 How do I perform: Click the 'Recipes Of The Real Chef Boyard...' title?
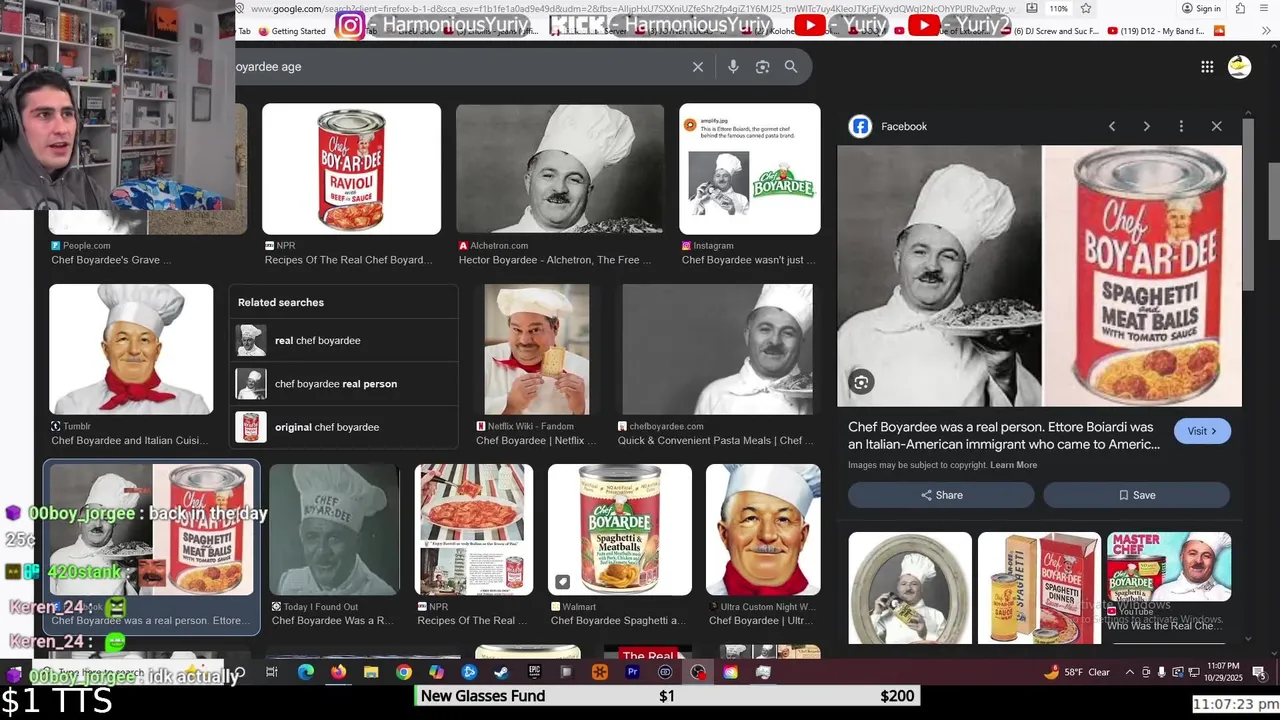tap(349, 260)
